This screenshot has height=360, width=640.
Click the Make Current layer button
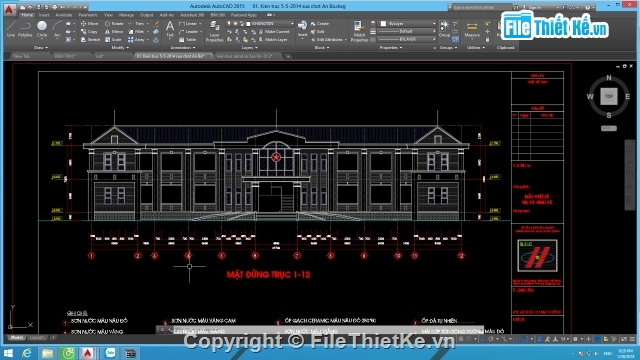tap(274, 31)
